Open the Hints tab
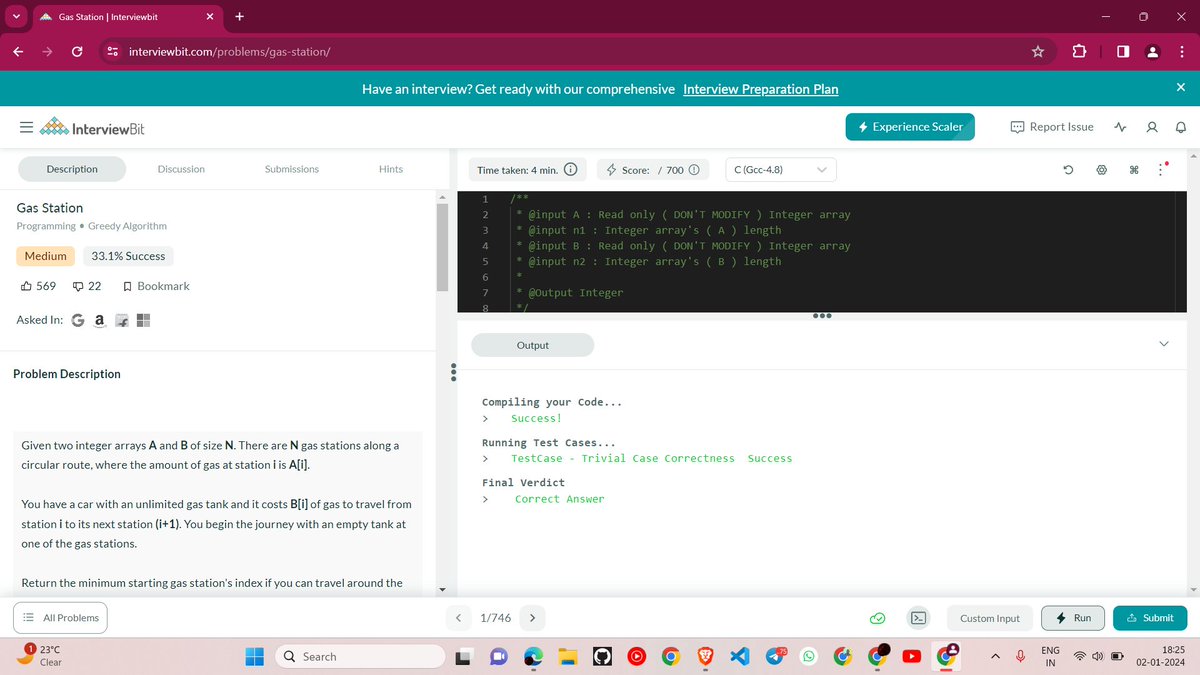Image resolution: width=1200 pixels, height=675 pixels. point(390,169)
